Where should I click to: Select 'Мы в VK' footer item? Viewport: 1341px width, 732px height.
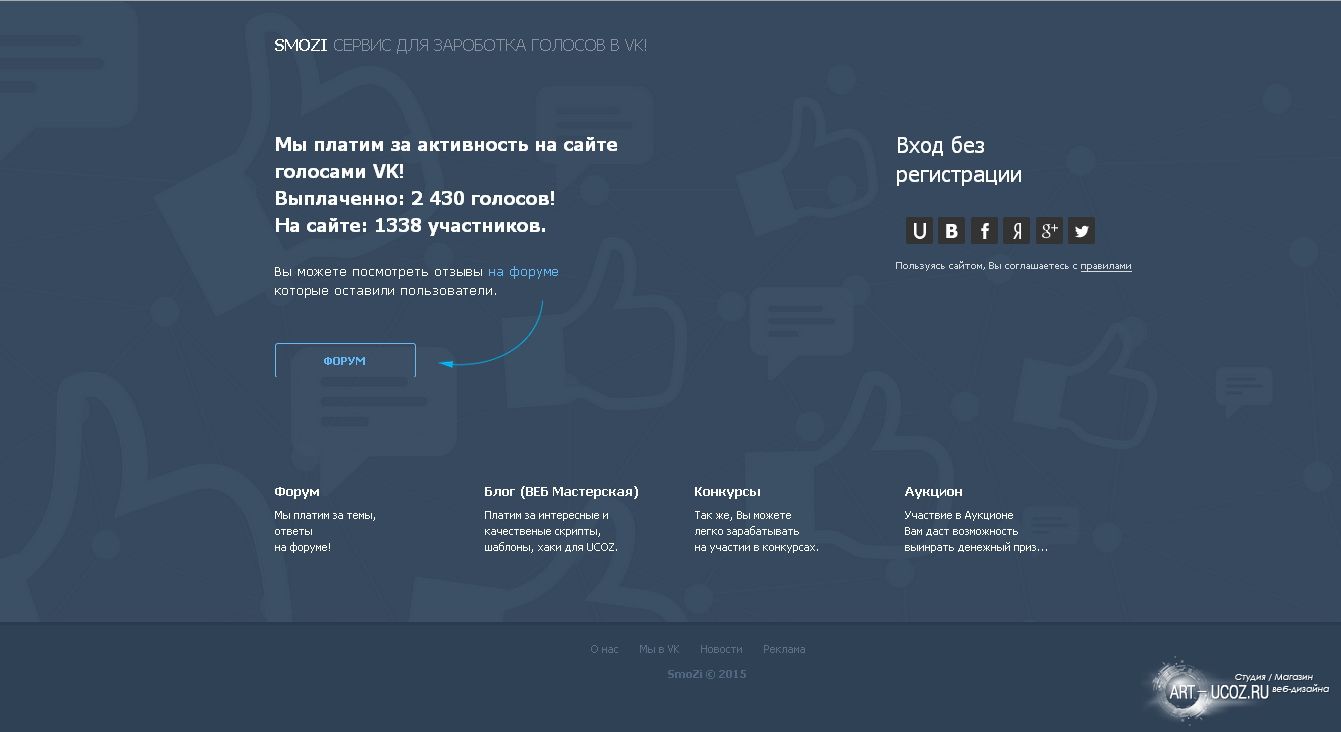click(x=659, y=649)
